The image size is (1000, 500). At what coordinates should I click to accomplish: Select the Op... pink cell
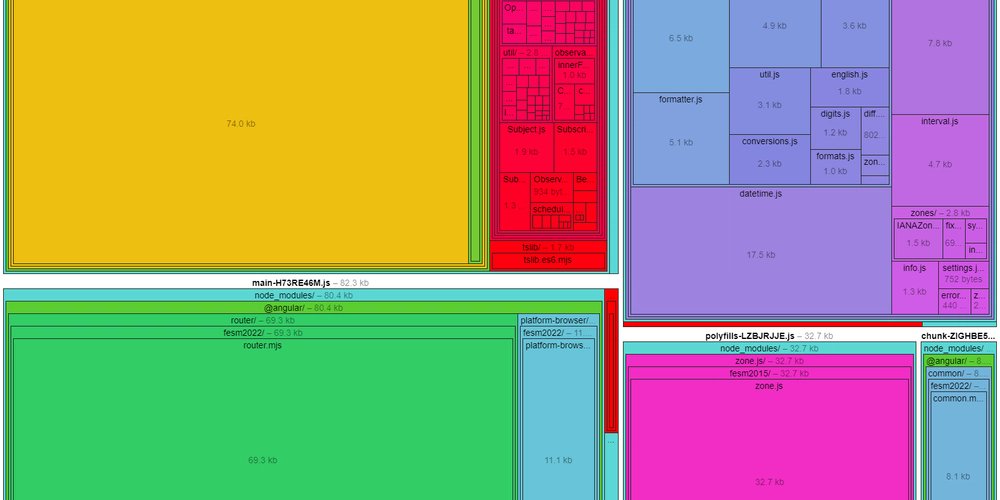pyautogui.click(x=513, y=12)
